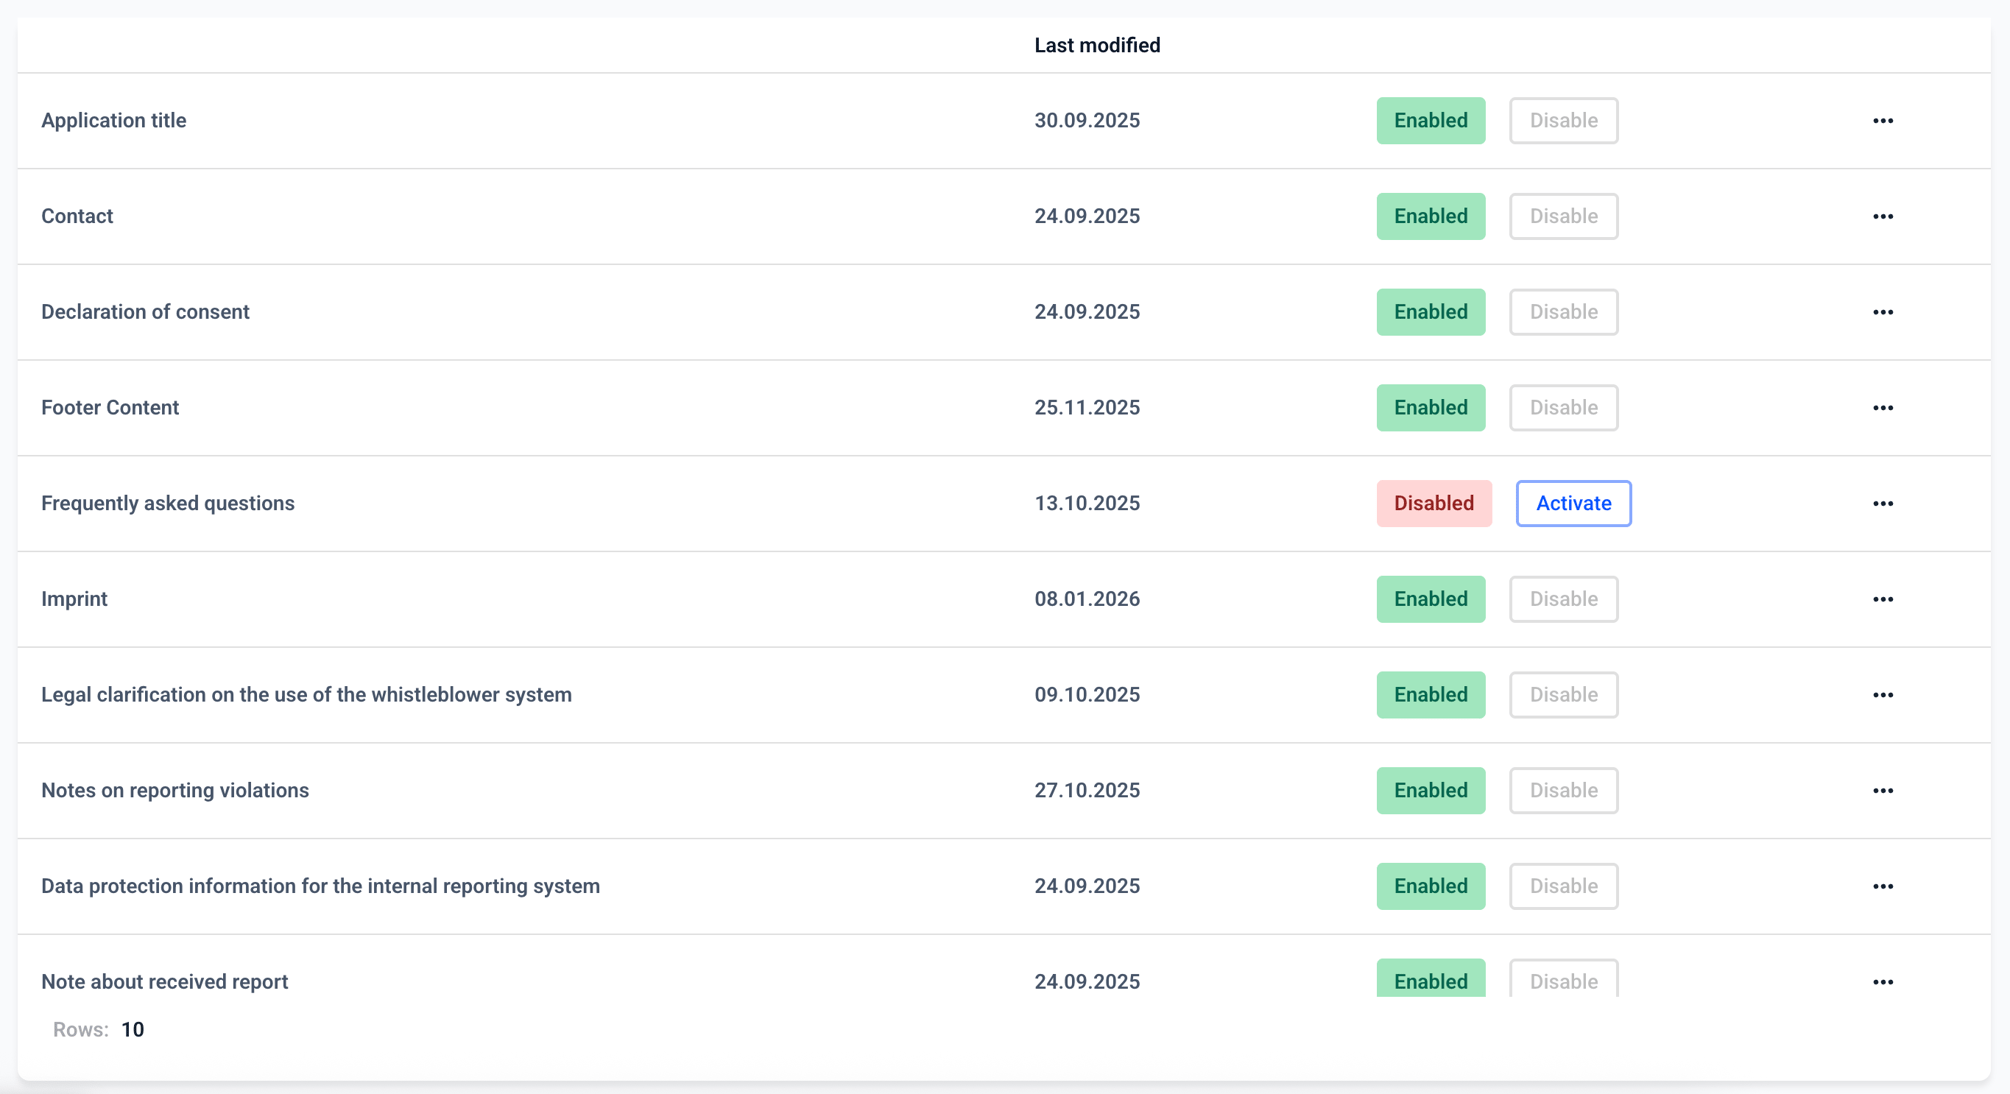The width and height of the screenshot is (2010, 1094).
Task: Disable the Footer Content entry
Action: 1563,407
